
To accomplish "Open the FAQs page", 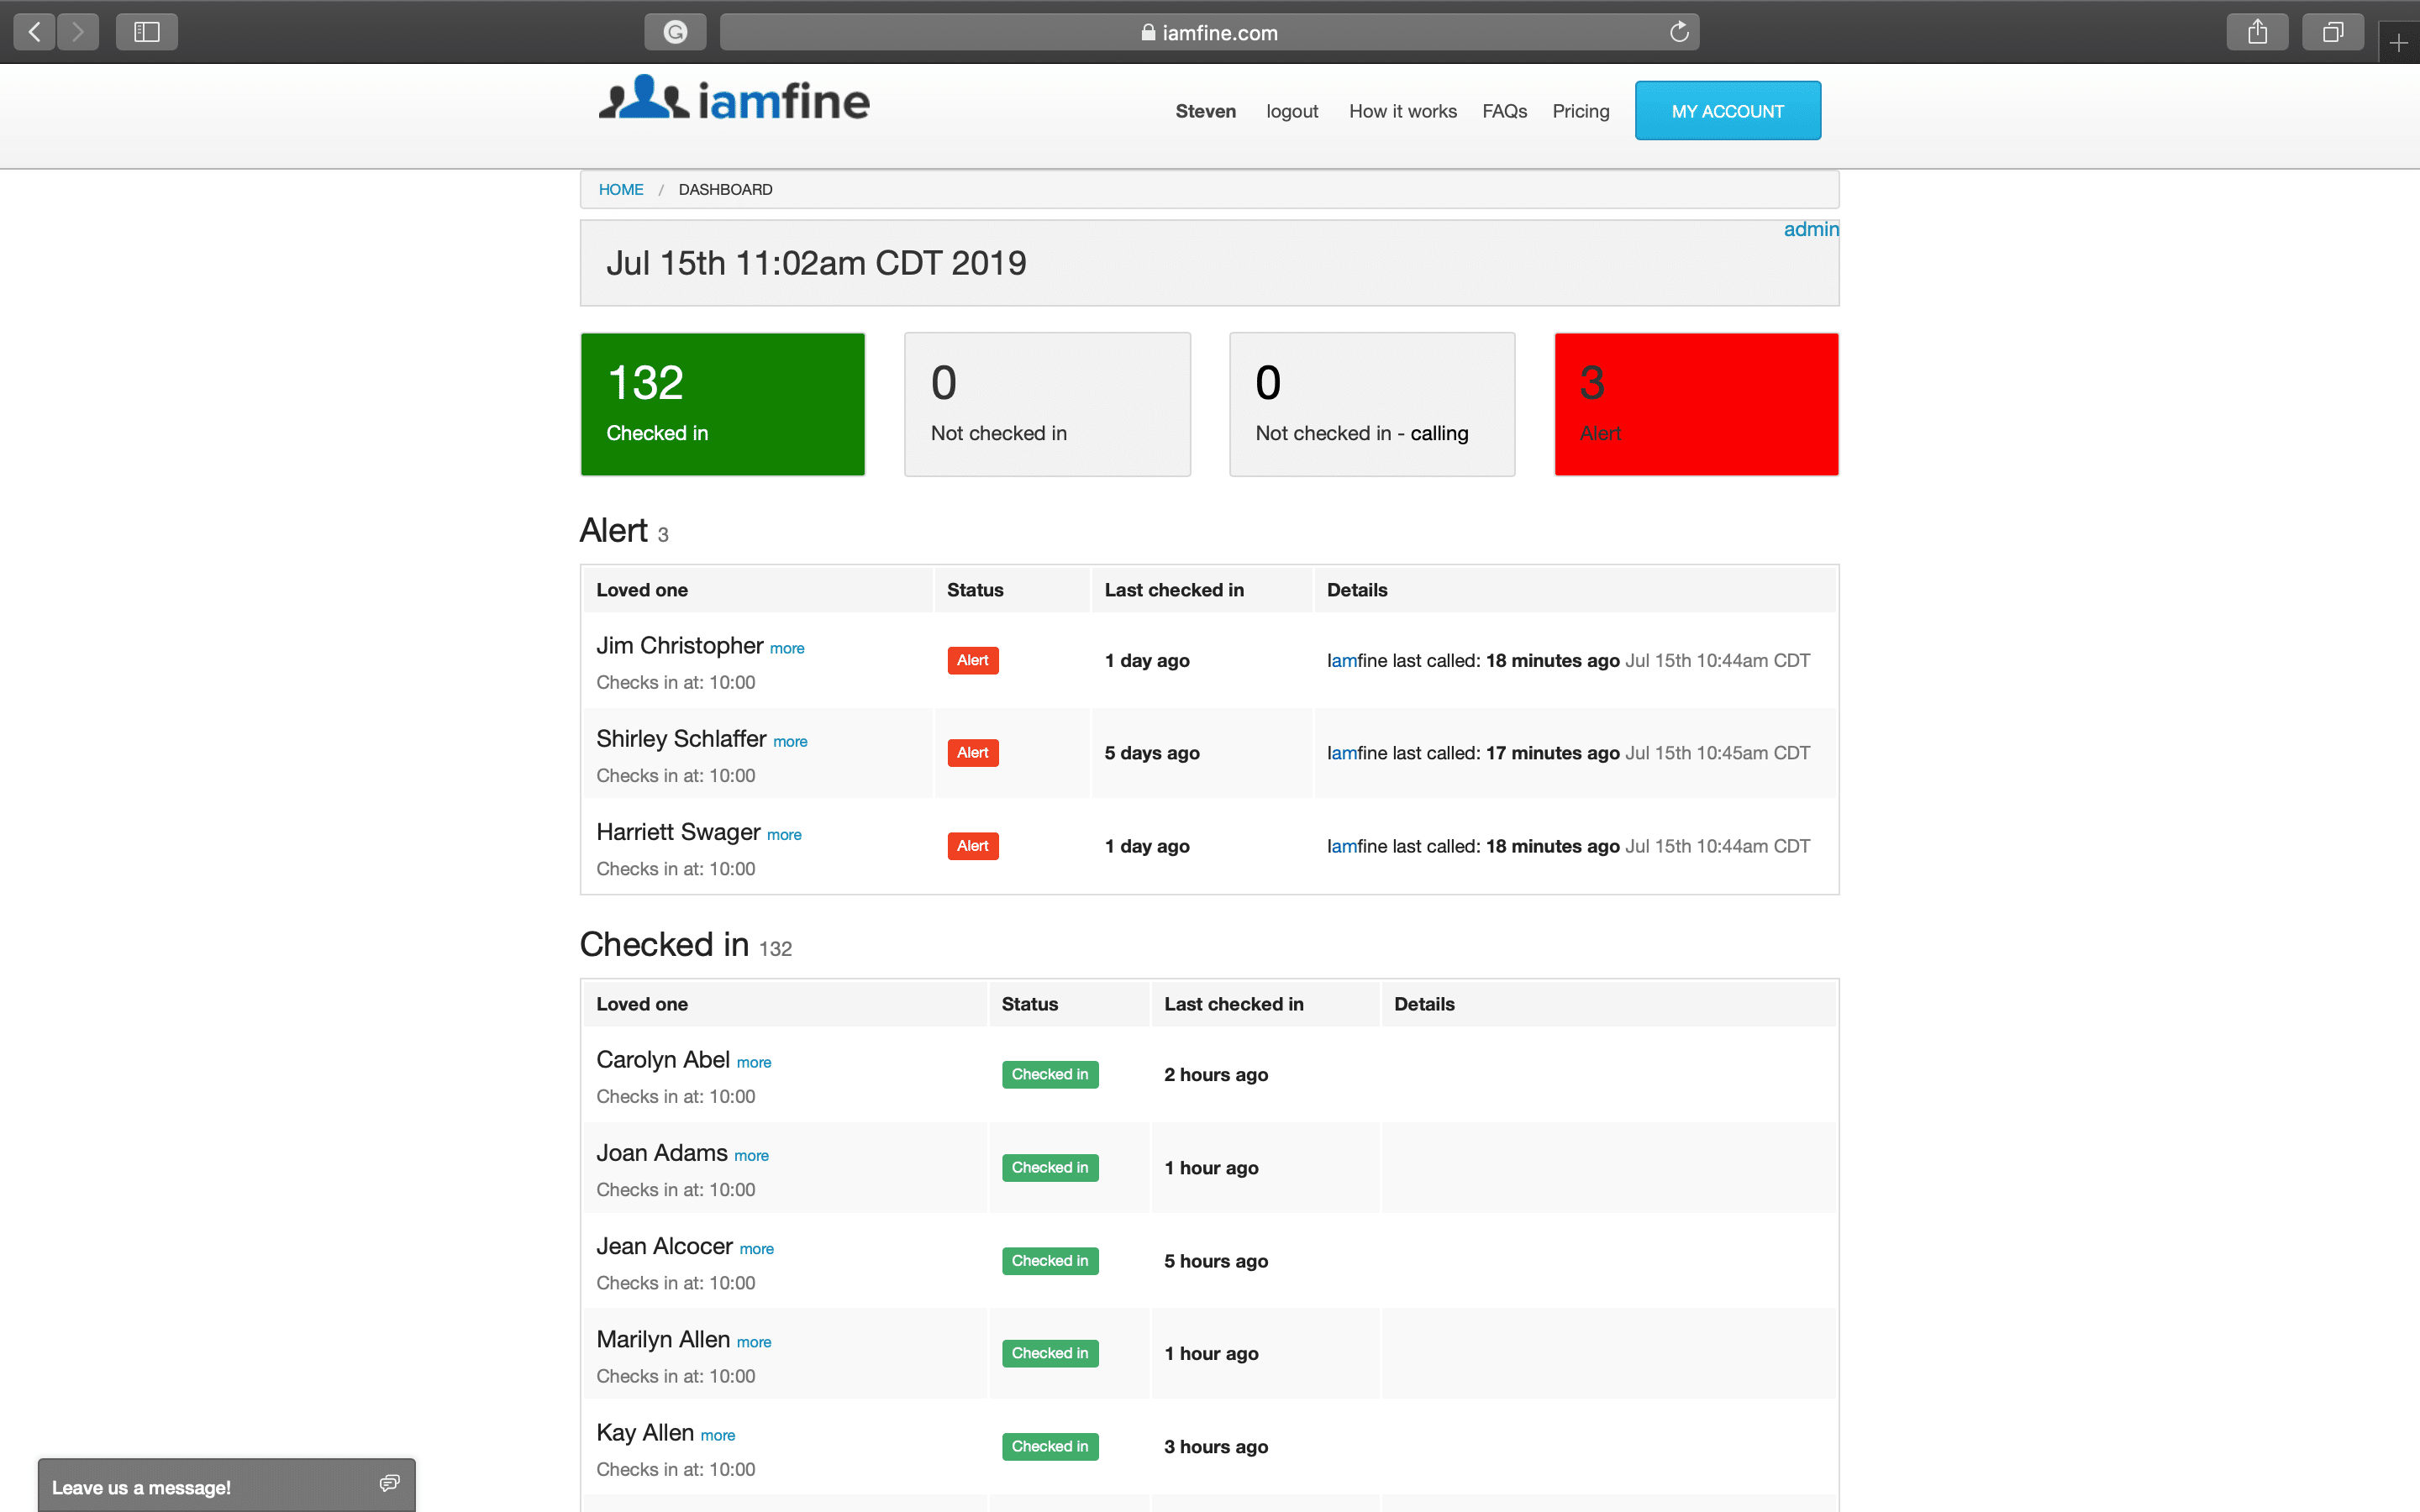I will click(1504, 111).
